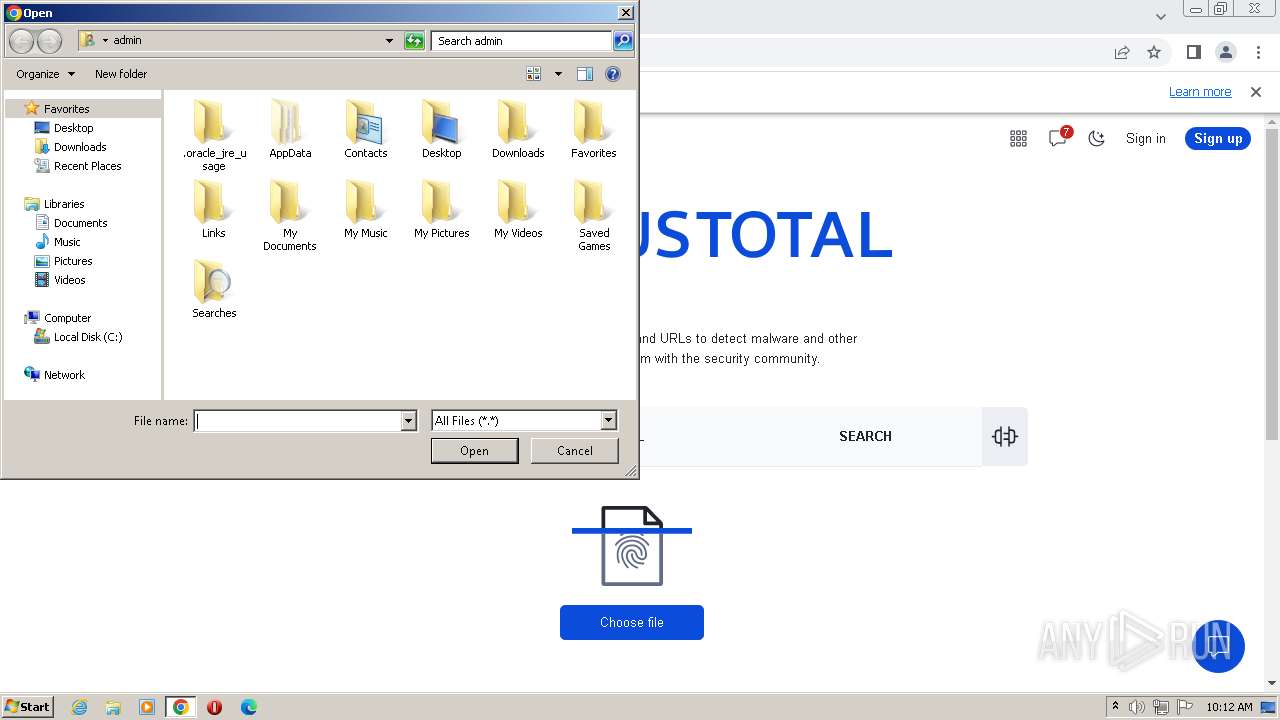Click the Sign up button
This screenshot has width=1280, height=720.
(x=1218, y=139)
